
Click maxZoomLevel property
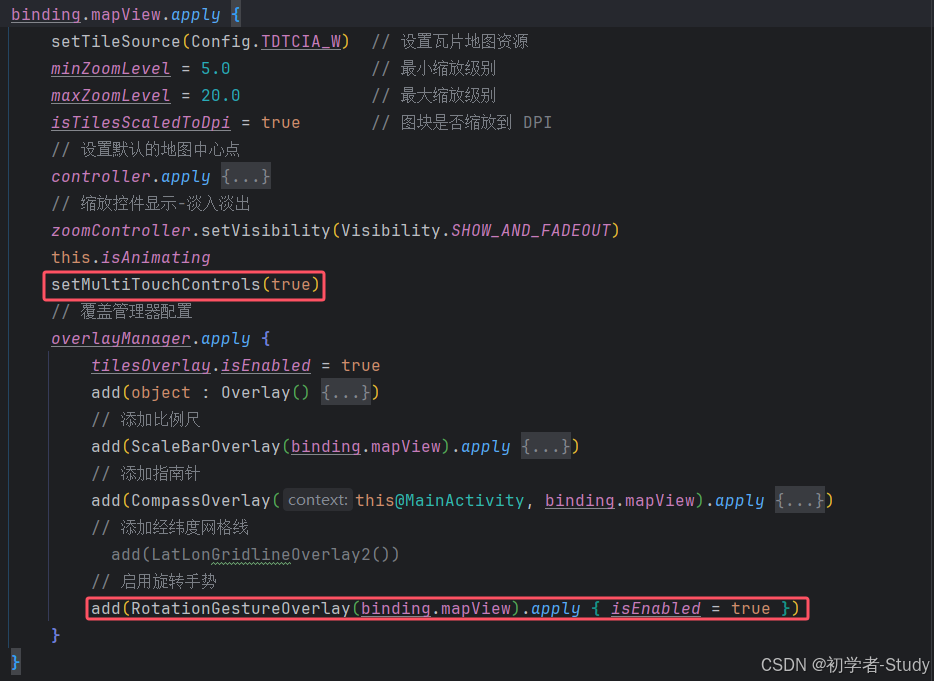(x=111, y=95)
